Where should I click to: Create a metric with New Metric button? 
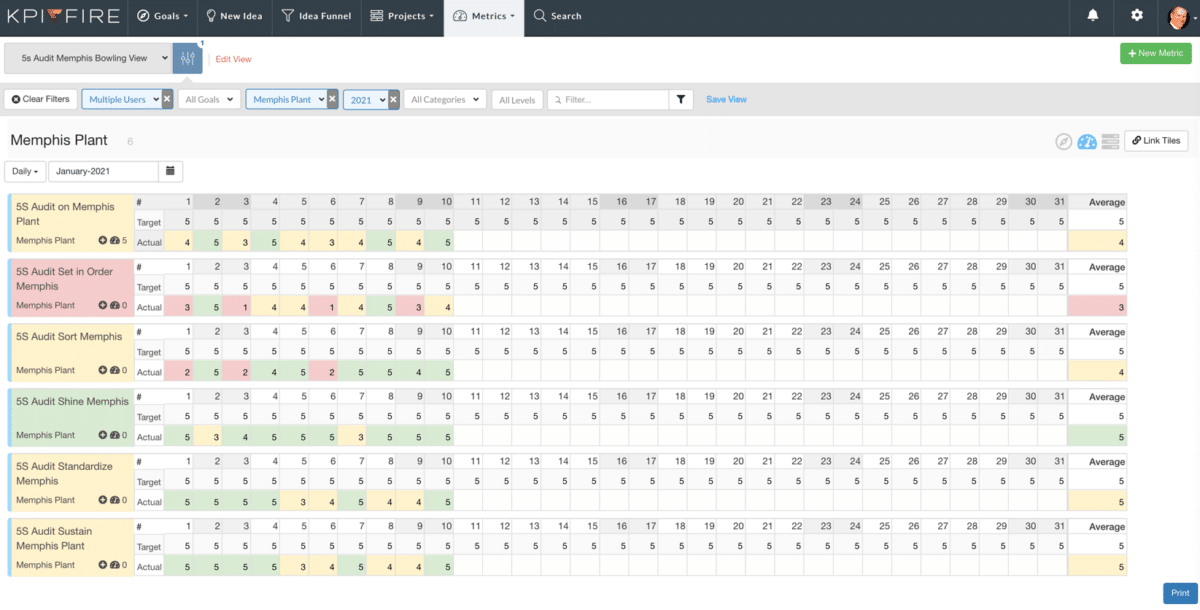pos(1155,53)
